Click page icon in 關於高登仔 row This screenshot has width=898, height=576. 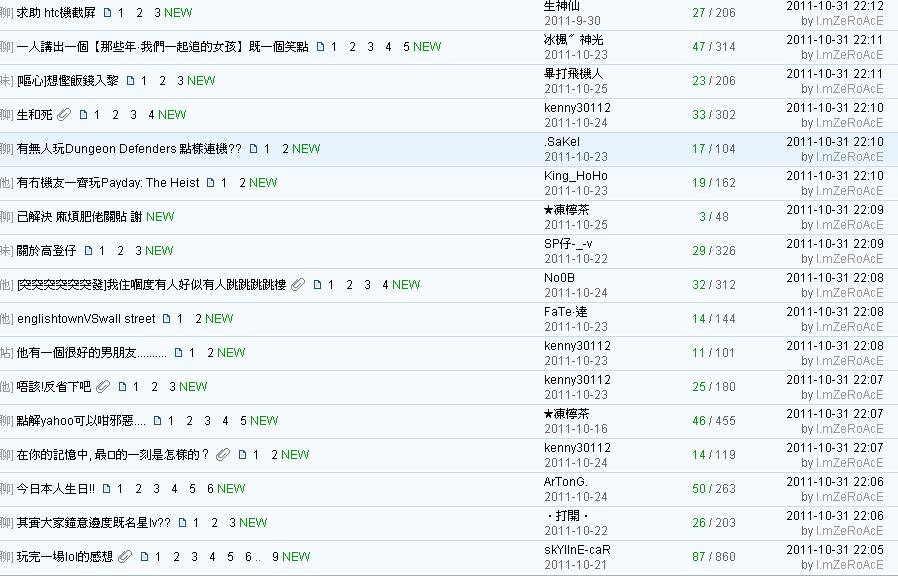[x=88, y=251]
